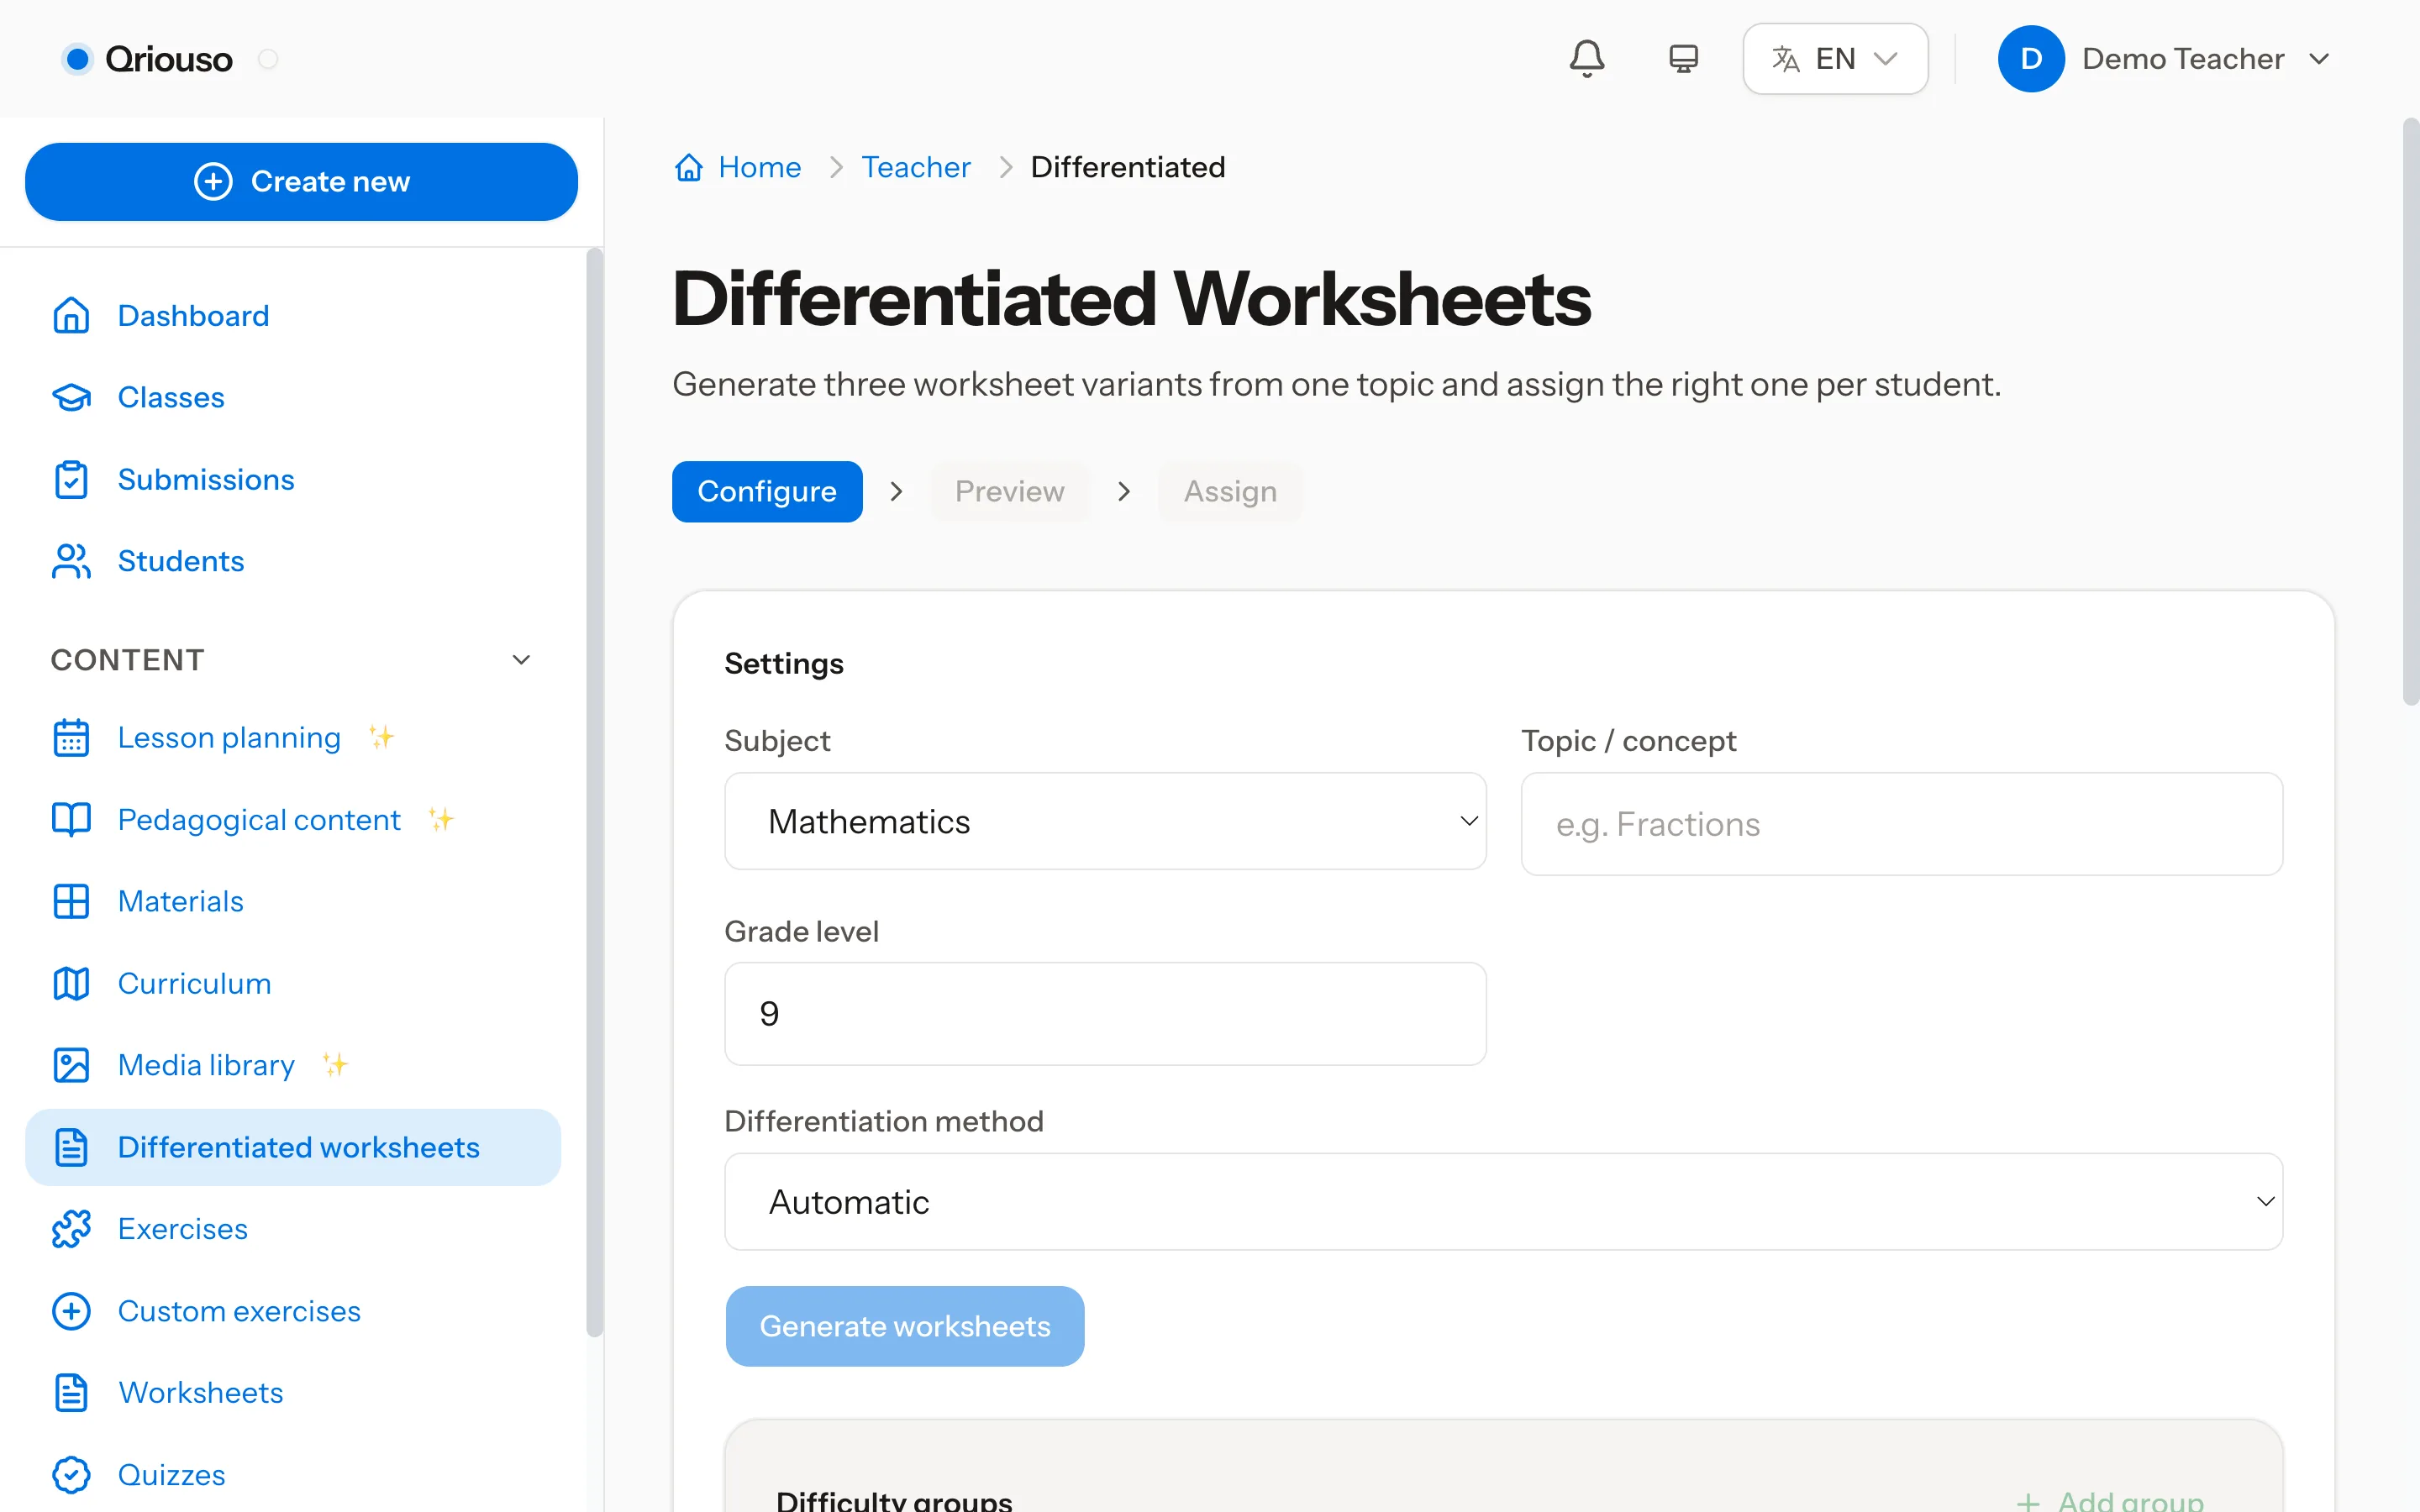2420x1512 pixels.
Task: Click the Generate worksheets button
Action: [x=905, y=1326]
